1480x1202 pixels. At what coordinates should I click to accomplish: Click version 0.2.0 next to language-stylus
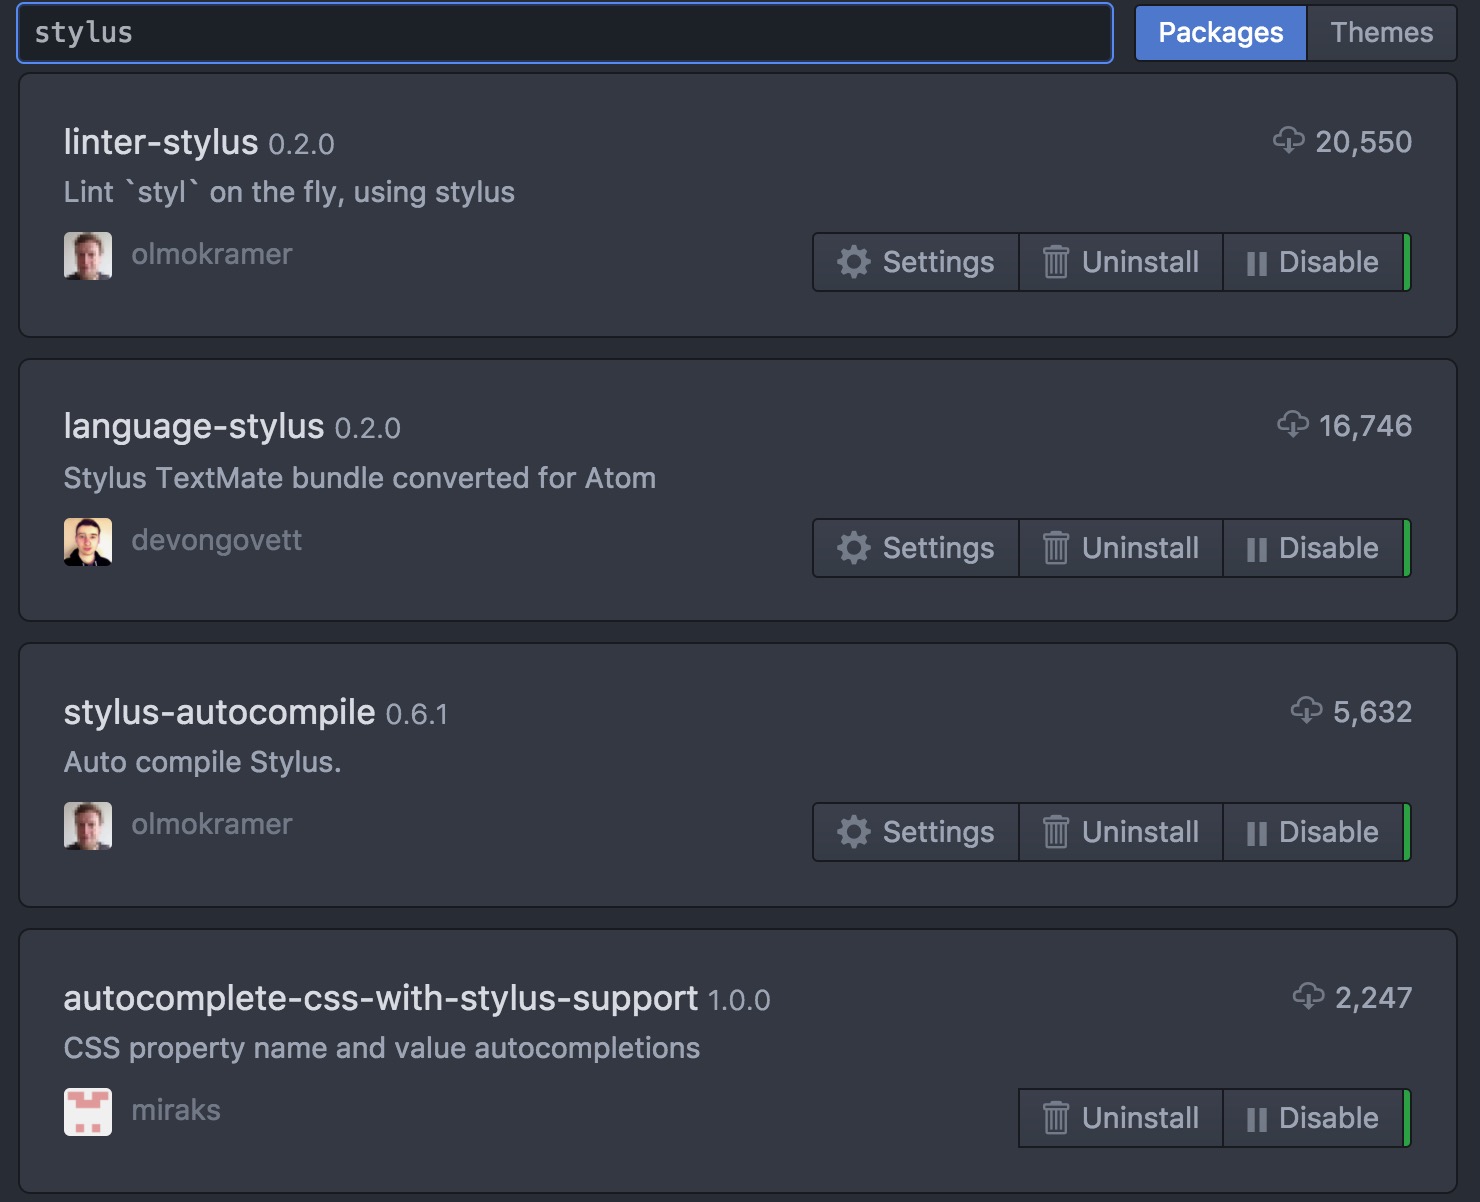coord(367,428)
